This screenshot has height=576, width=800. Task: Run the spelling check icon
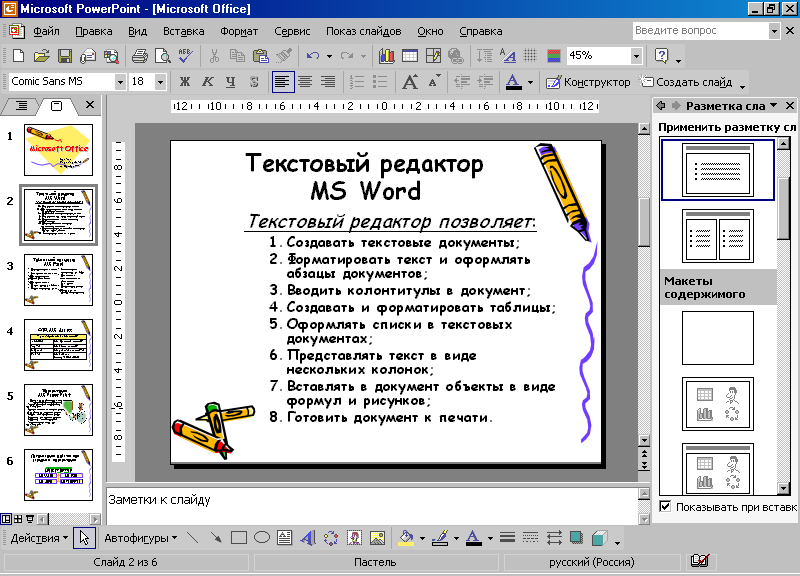(185, 56)
